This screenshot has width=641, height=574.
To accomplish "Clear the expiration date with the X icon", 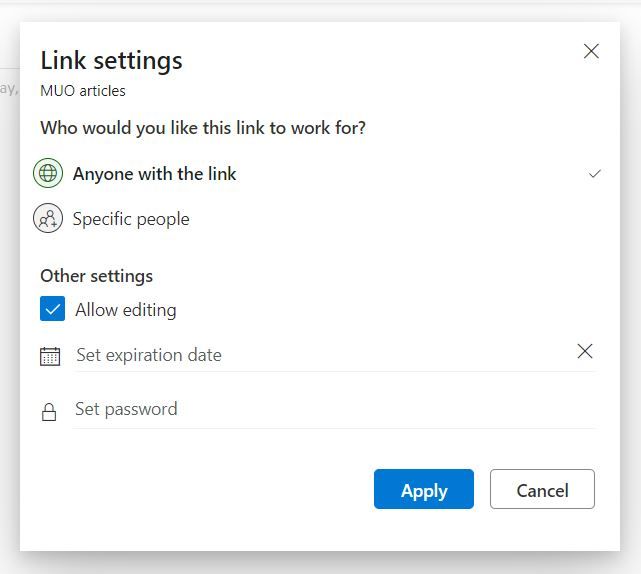I will click(x=585, y=351).
